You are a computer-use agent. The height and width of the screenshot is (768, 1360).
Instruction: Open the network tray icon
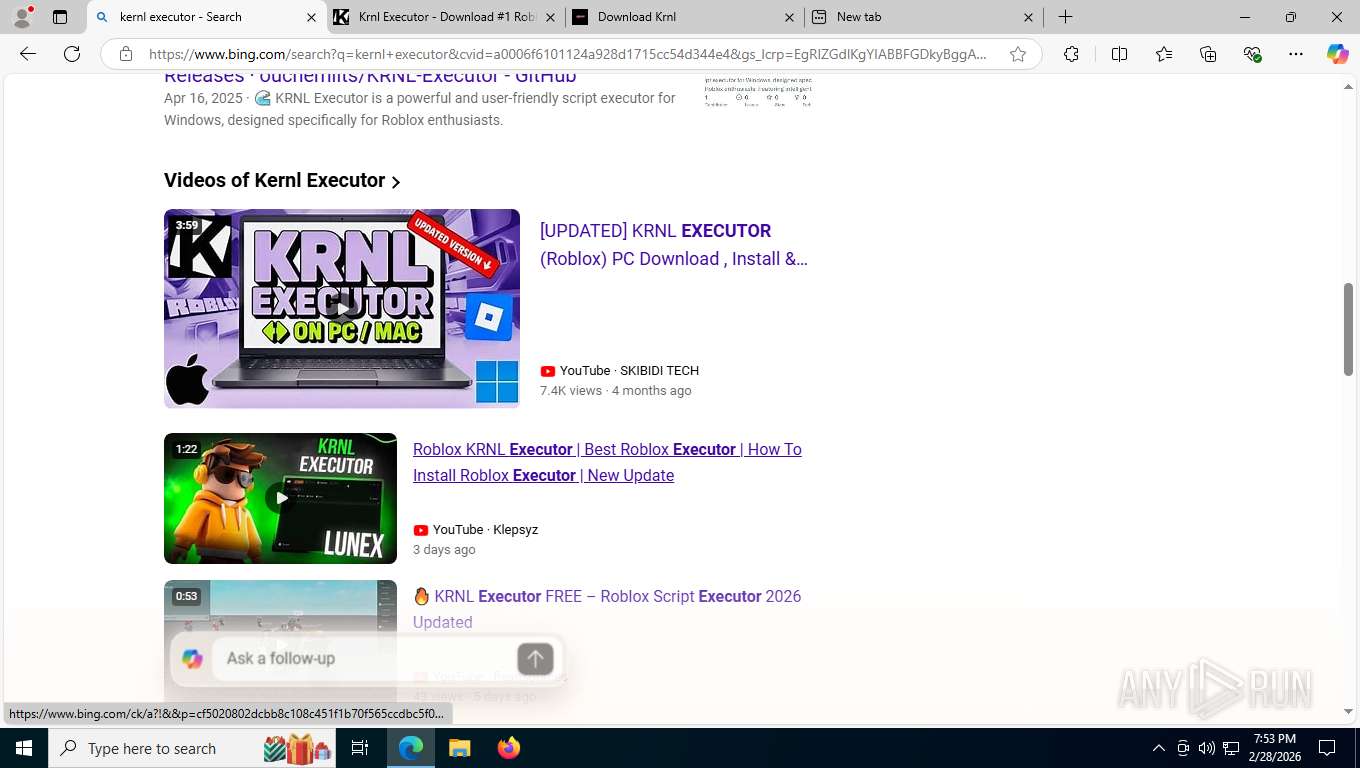point(1231,748)
